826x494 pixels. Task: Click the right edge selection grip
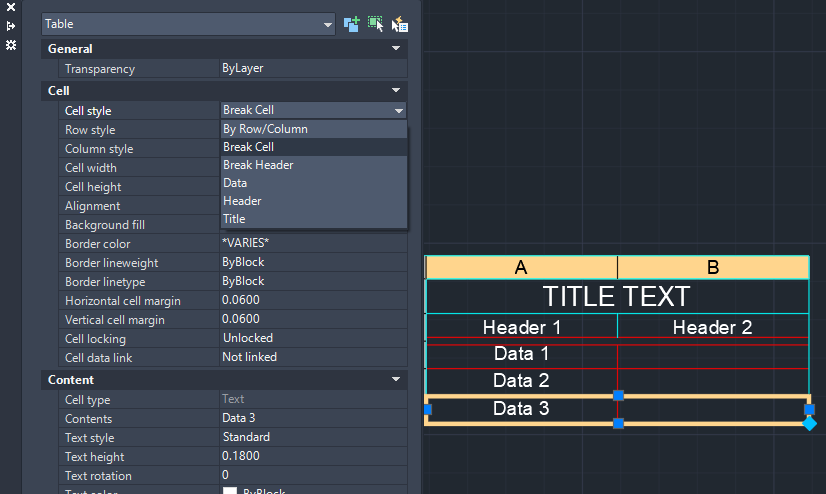tap(810, 409)
